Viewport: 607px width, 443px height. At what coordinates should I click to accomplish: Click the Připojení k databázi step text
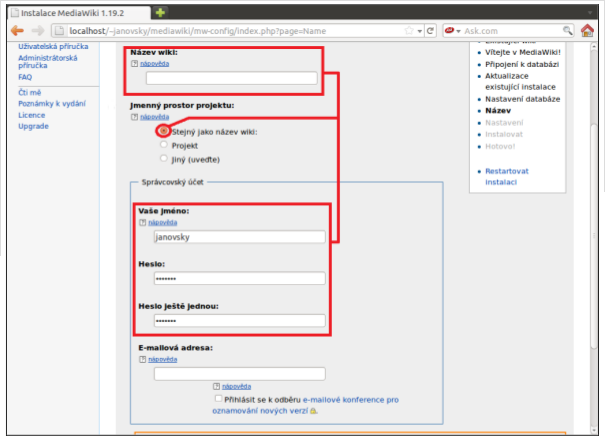[x=522, y=64]
